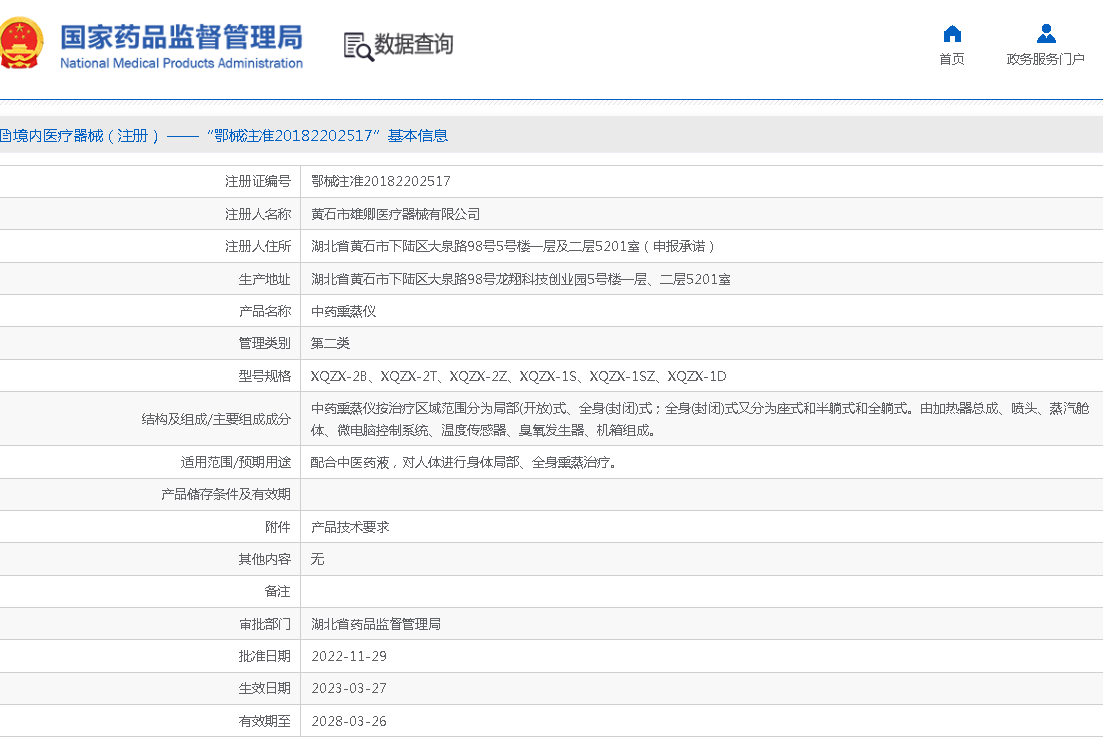Viewport: 1103px width, 737px height.
Task: Click the 适用范围 intended use description
Action: pos(463,463)
